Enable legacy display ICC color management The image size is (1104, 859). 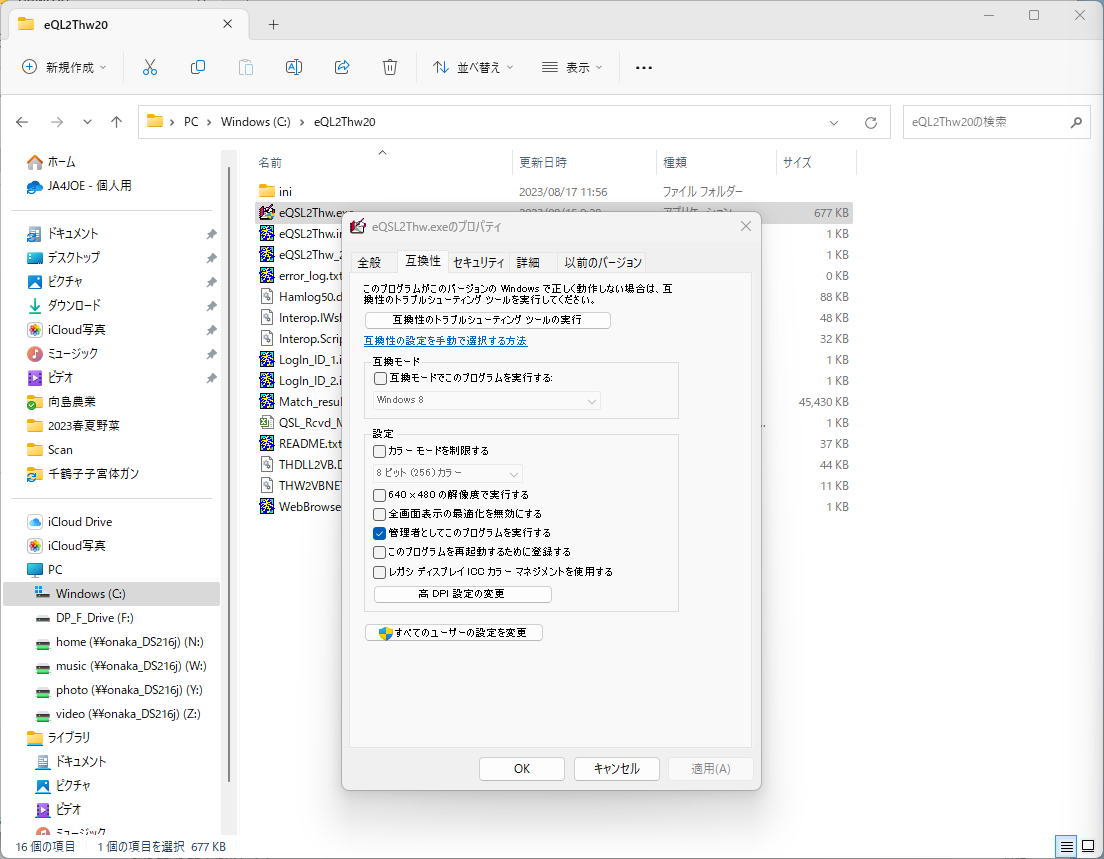pos(380,572)
